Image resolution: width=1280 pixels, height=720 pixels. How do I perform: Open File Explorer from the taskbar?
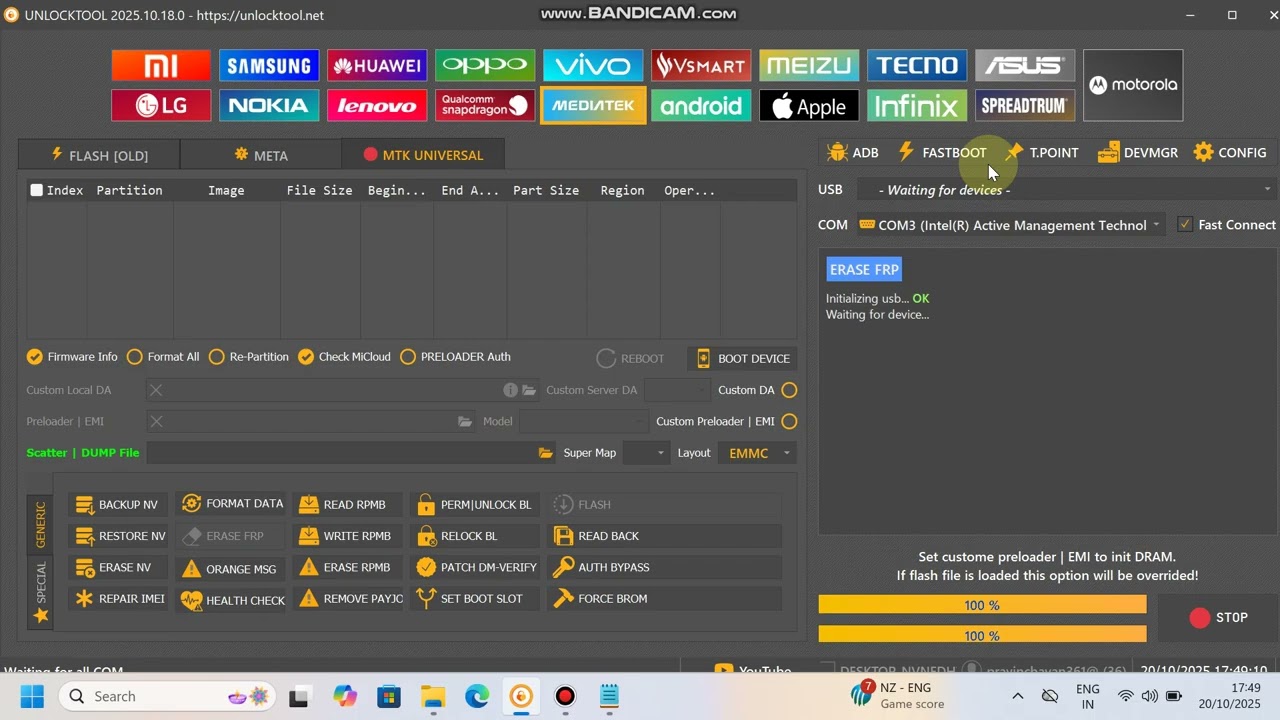(x=432, y=696)
